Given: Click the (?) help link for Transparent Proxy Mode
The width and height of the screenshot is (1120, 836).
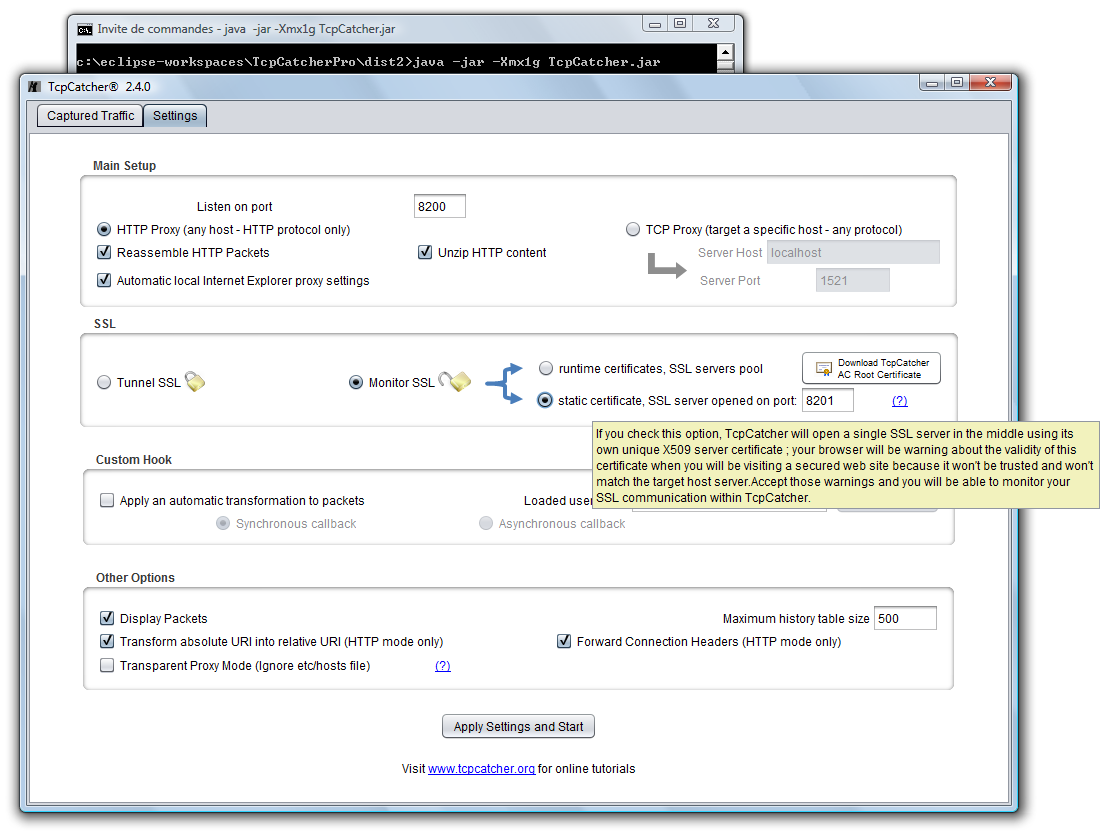Looking at the screenshot, I should point(443,666).
